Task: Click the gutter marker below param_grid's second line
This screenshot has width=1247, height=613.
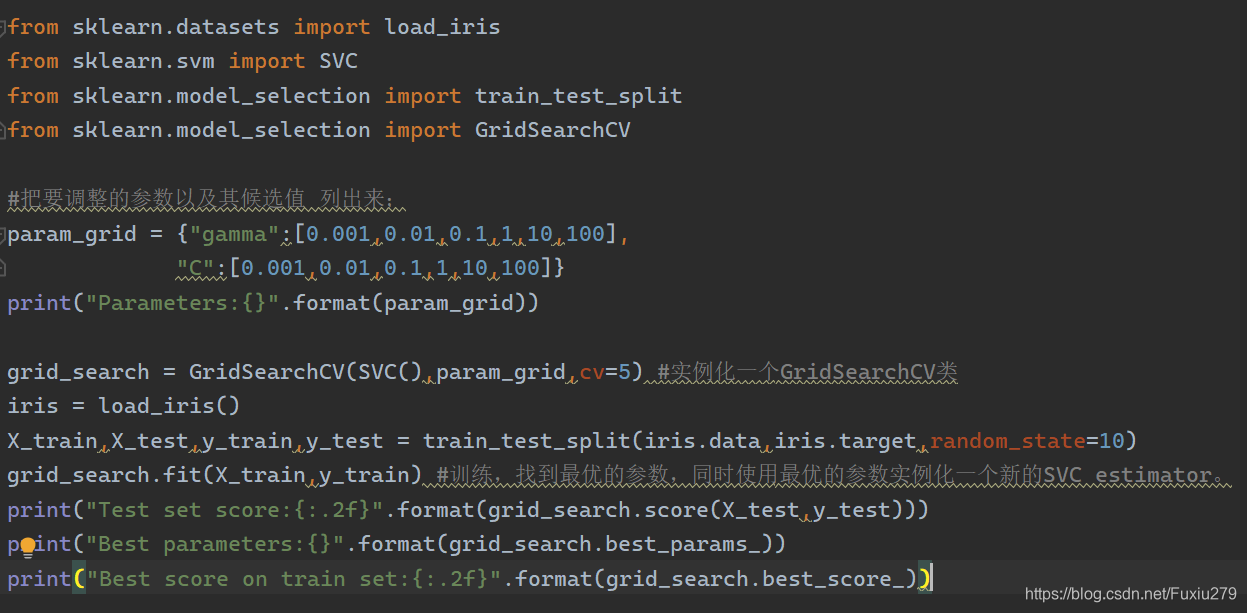Action: click(x=4, y=267)
